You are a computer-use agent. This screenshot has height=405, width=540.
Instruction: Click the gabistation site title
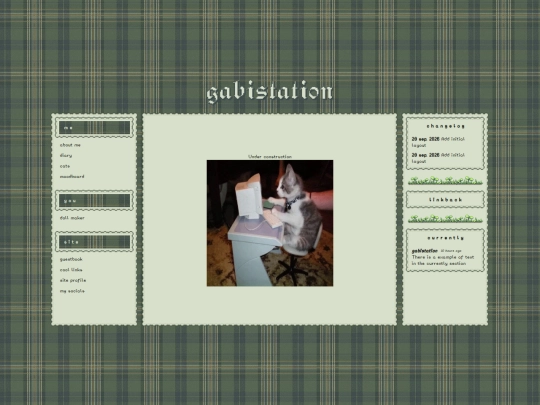[270, 92]
